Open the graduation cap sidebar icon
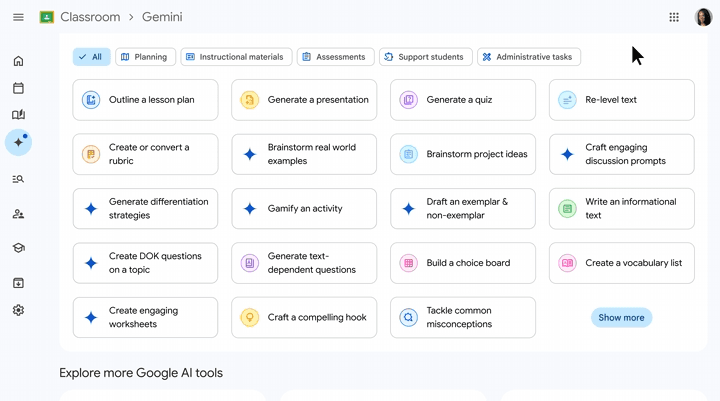Screen dimensions: 720x401 point(18,248)
